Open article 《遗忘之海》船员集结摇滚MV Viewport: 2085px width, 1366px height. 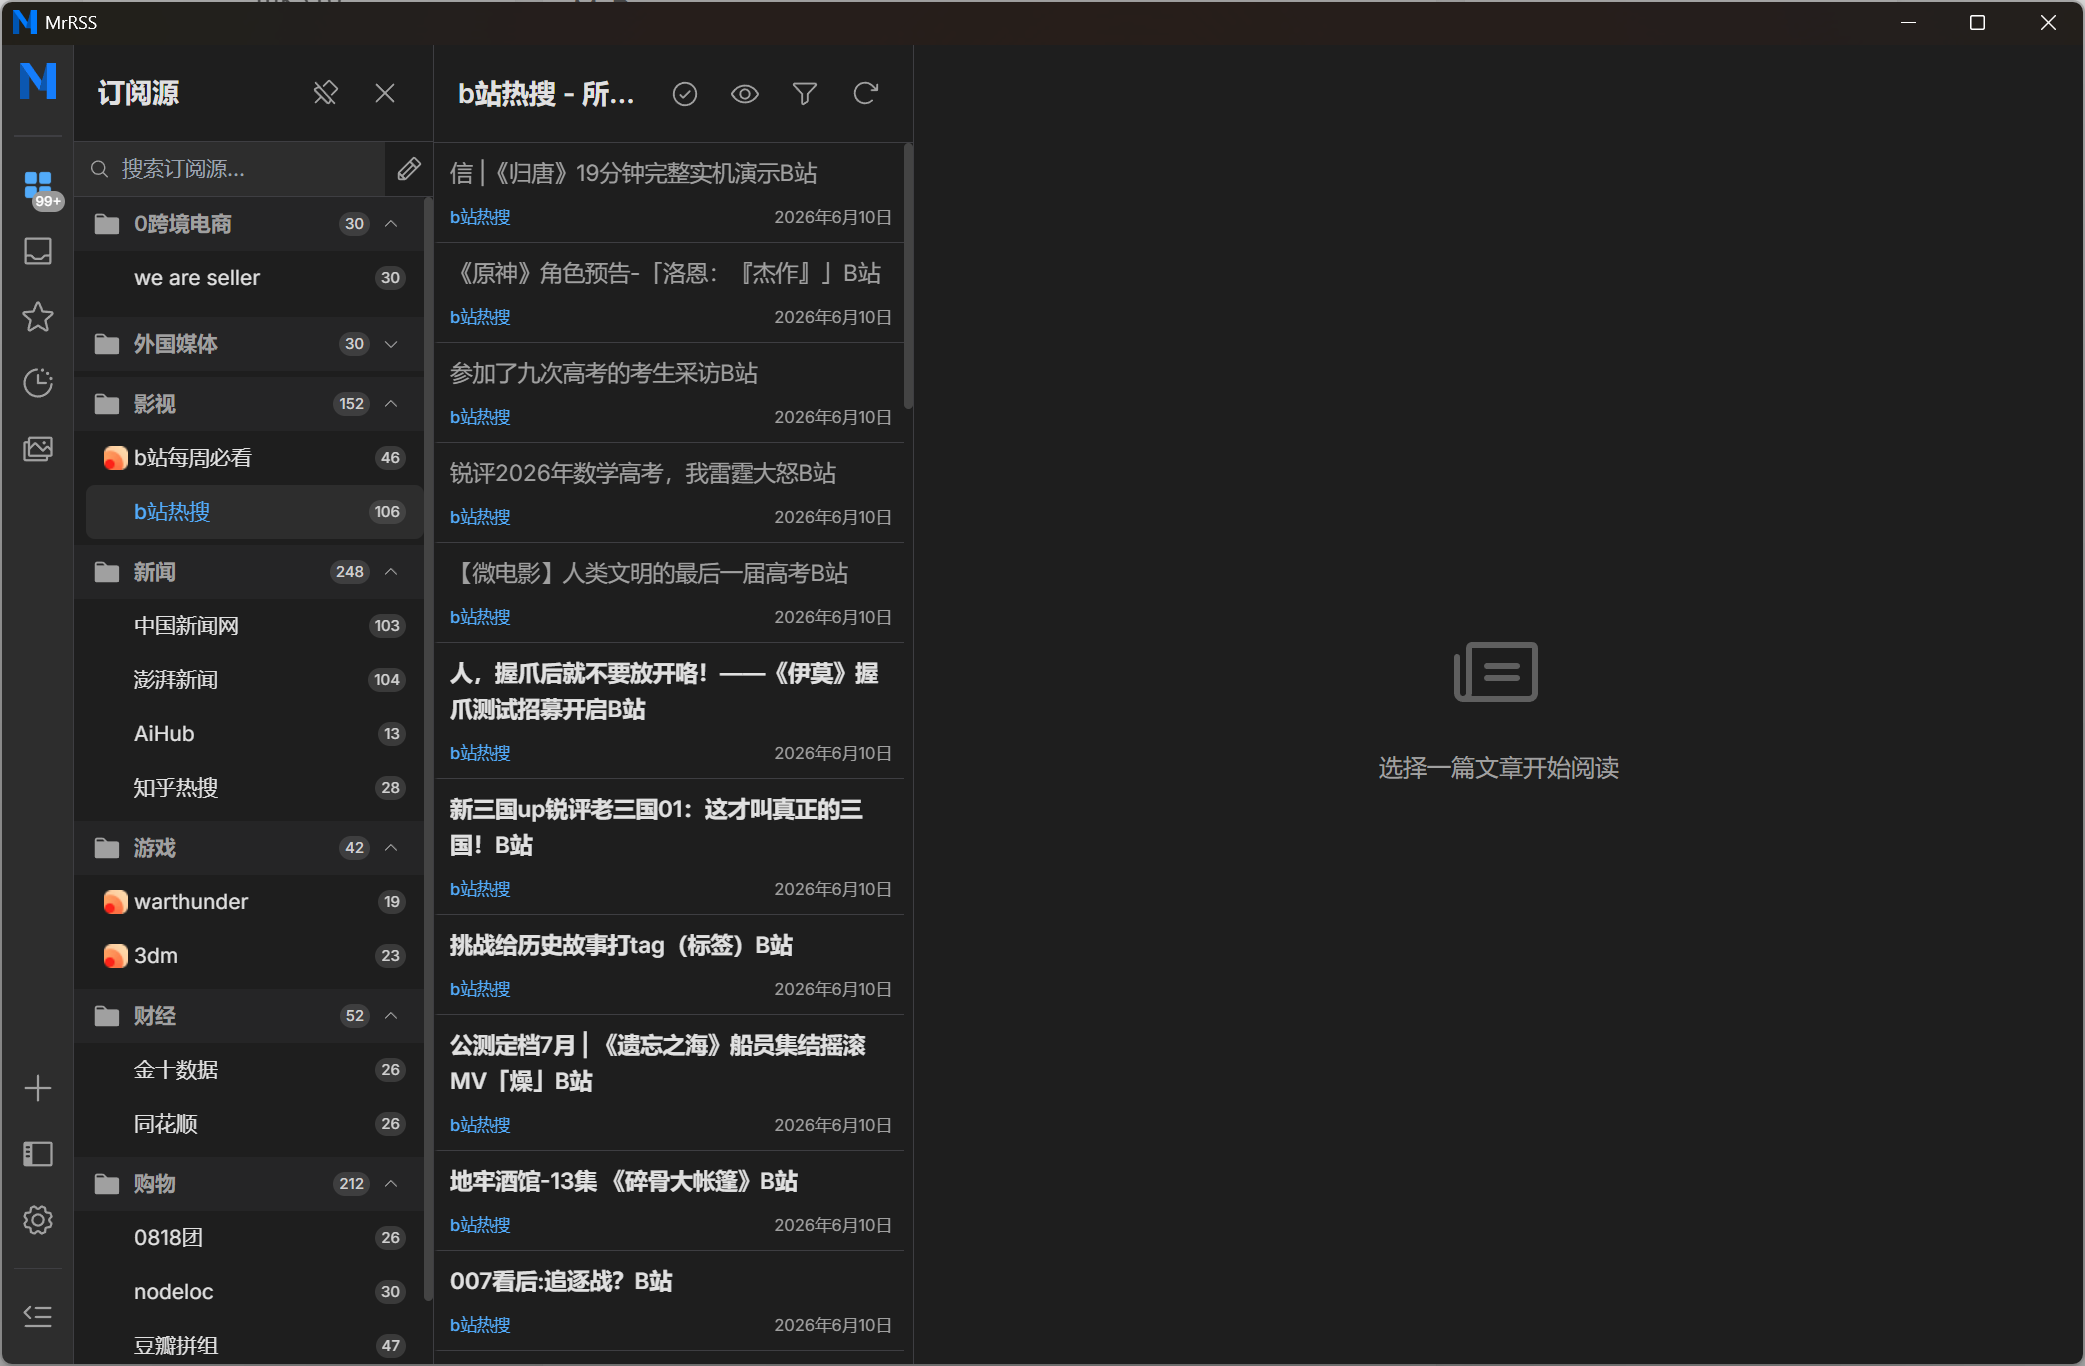point(670,1083)
